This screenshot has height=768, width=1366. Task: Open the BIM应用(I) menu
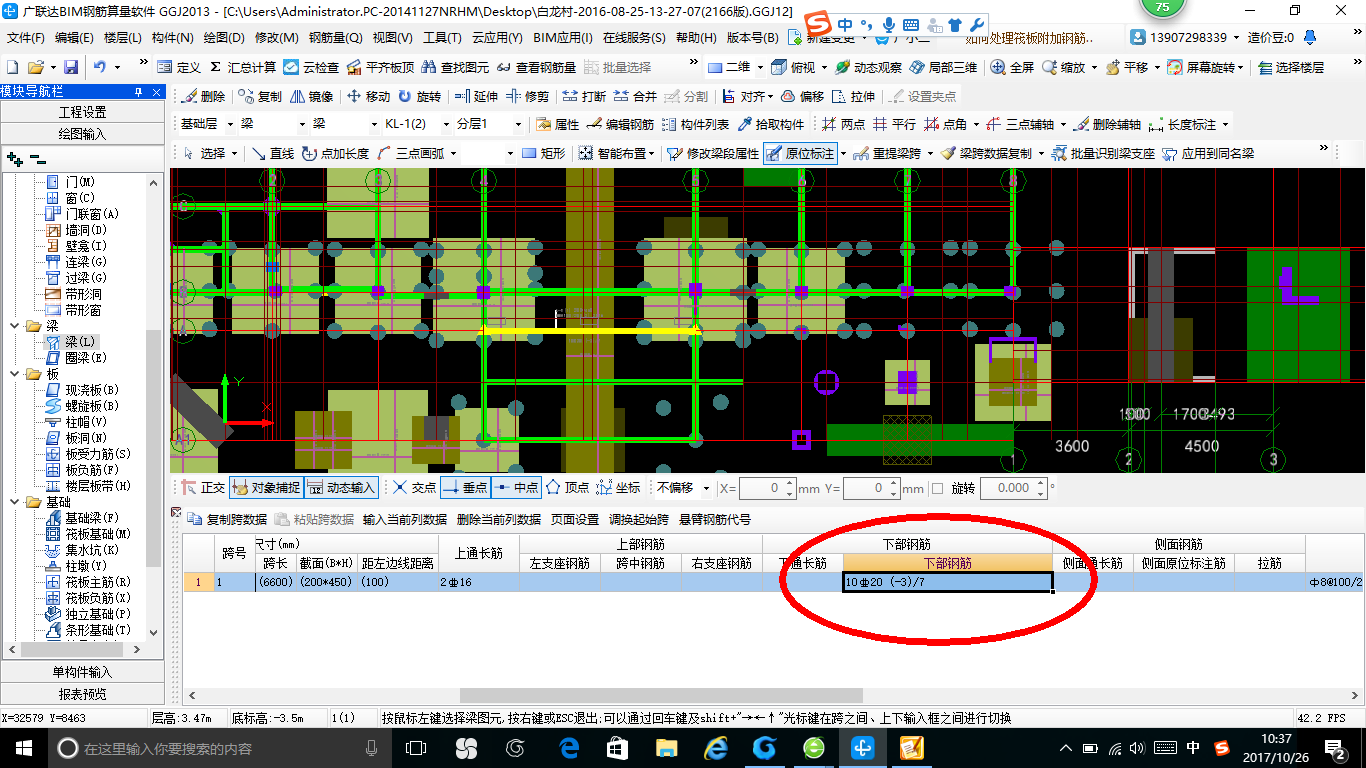click(x=563, y=38)
